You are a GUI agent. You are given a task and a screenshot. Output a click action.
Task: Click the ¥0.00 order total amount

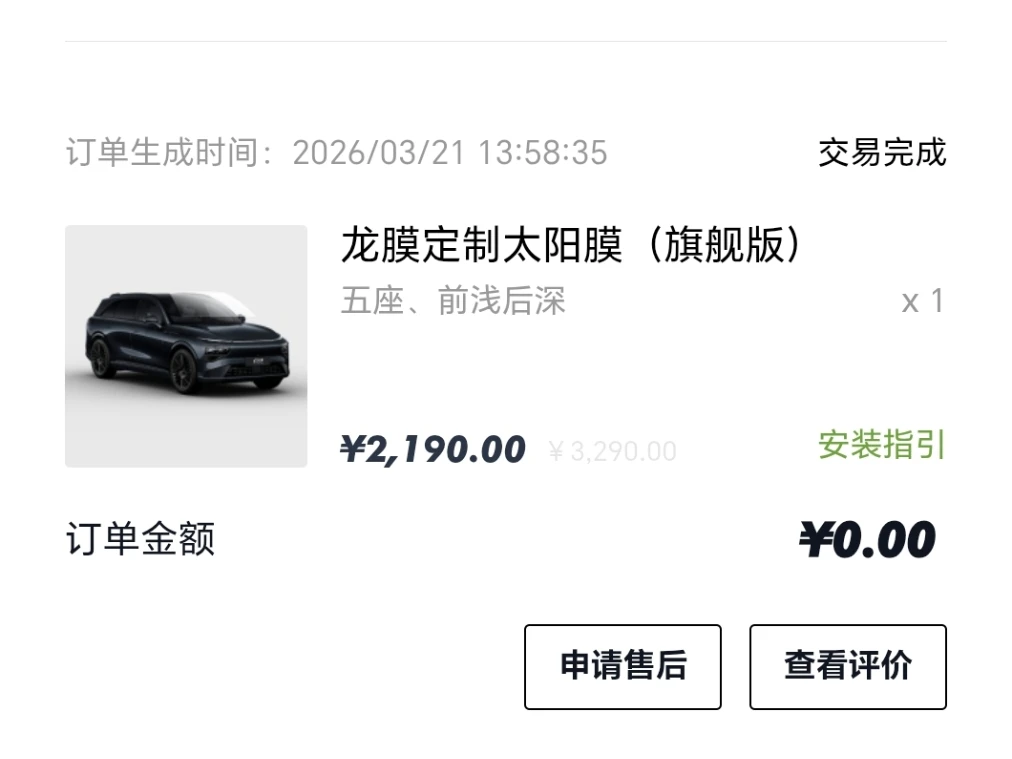[867, 541]
